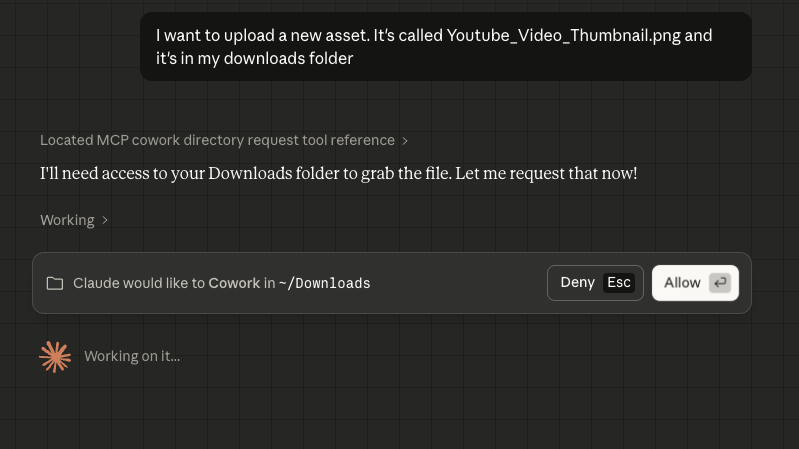Click the 'Working on it...' status text
Image resolution: width=799 pixels, height=449 pixels.
(132, 356)
